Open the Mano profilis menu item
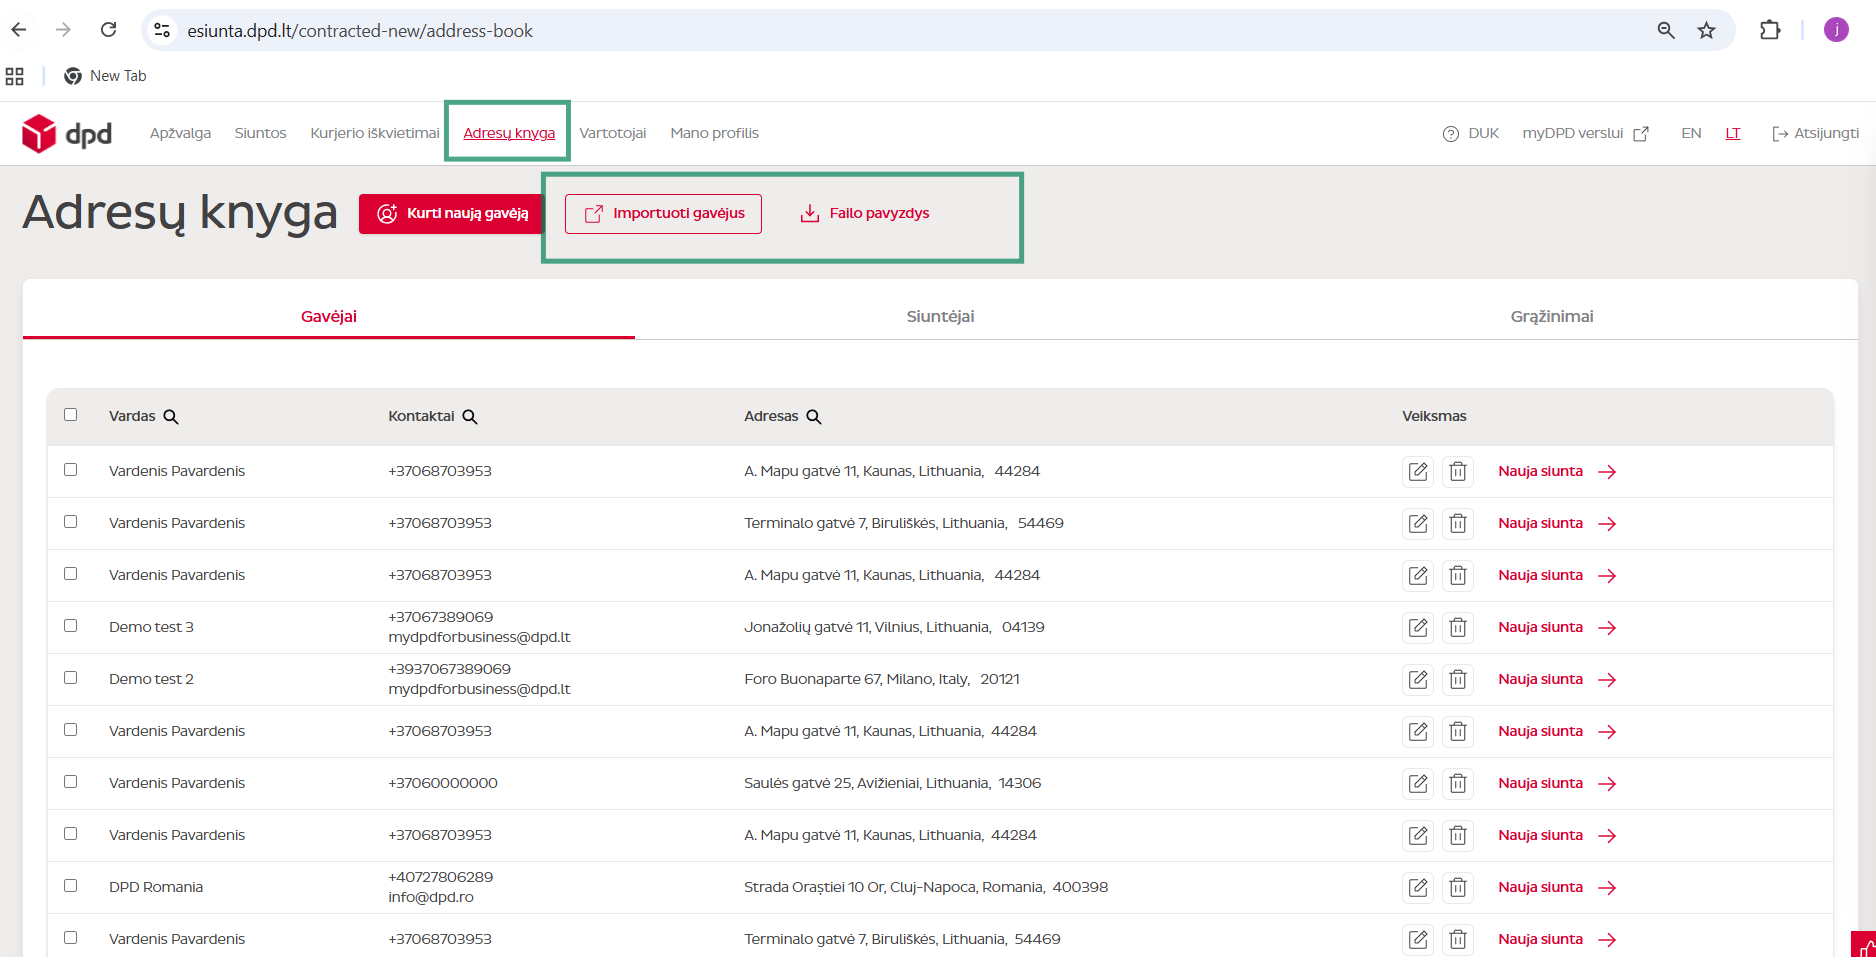Screen dimensions: 1876x957 pos(715,133)
